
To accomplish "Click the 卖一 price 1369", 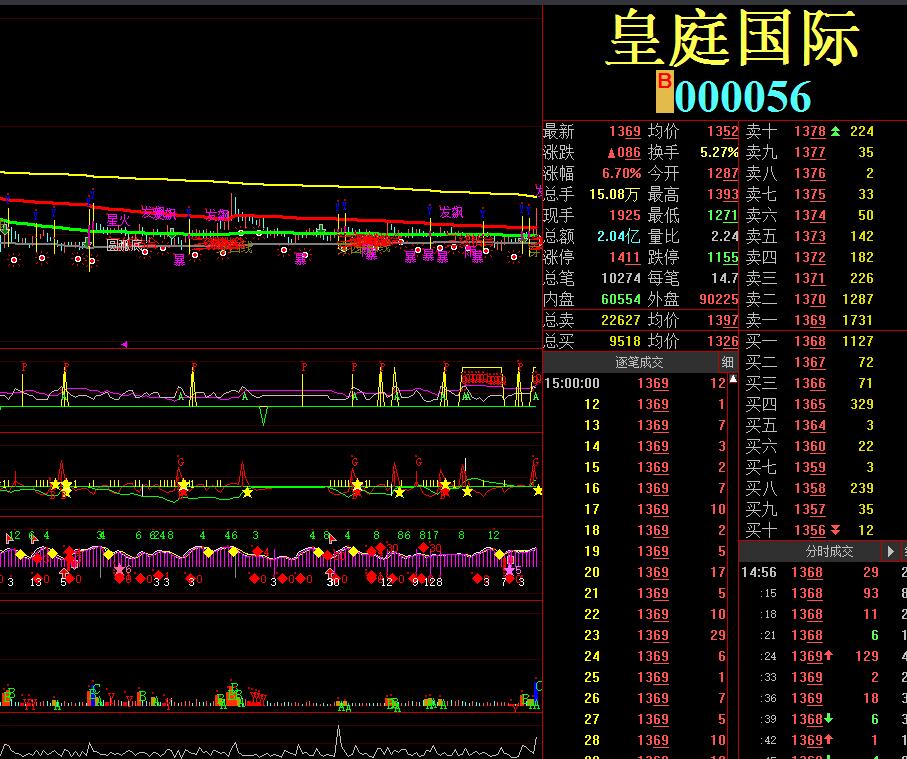I will point(810,320).
